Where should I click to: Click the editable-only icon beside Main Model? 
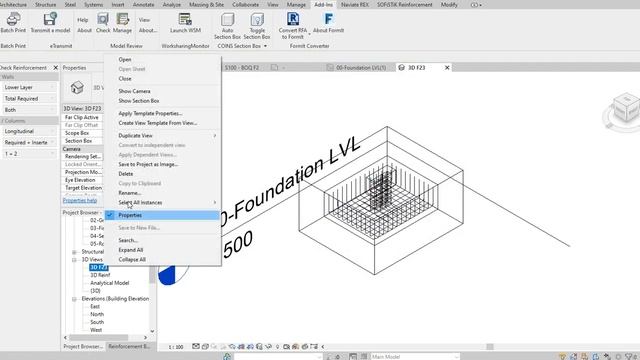click(364, 357)
